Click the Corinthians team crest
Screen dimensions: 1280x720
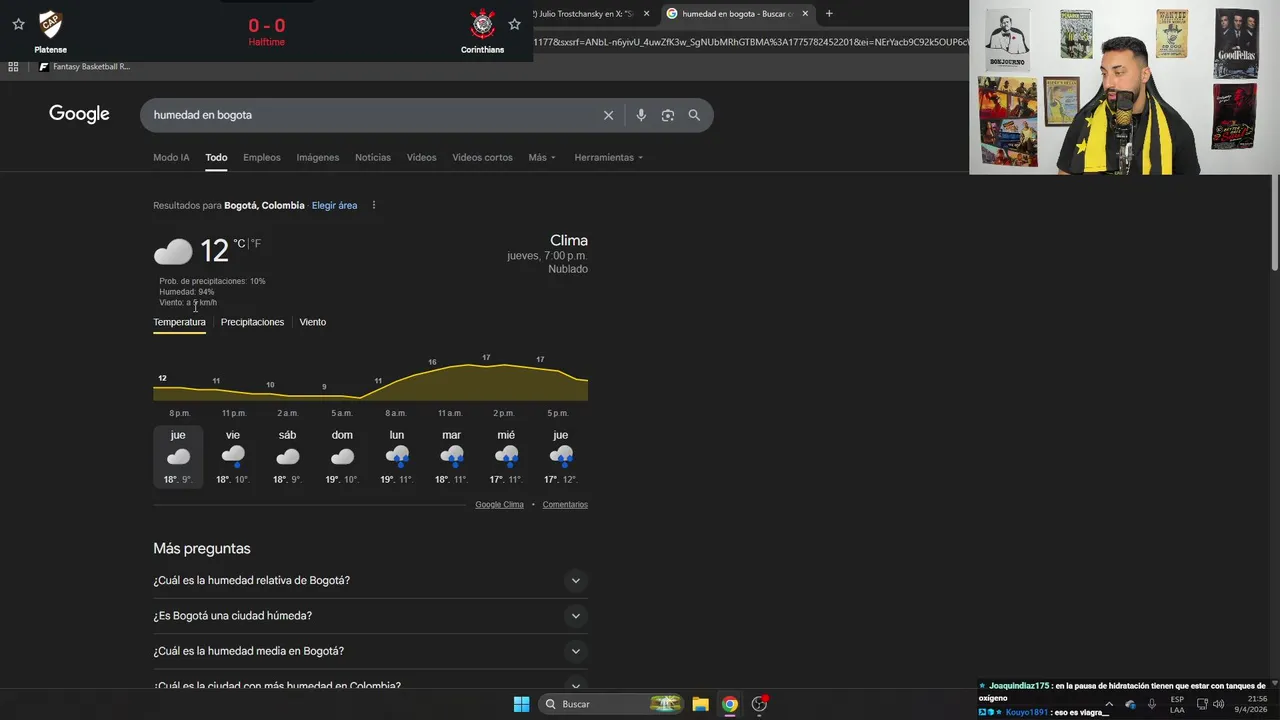click(482, 24)
